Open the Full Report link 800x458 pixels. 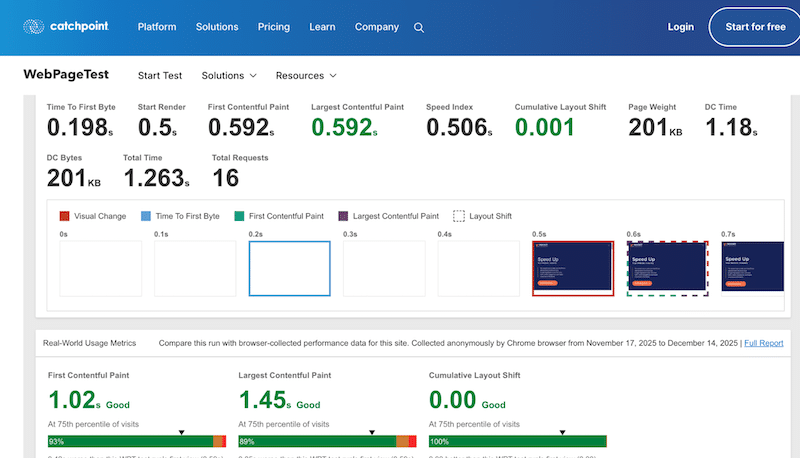764,343
